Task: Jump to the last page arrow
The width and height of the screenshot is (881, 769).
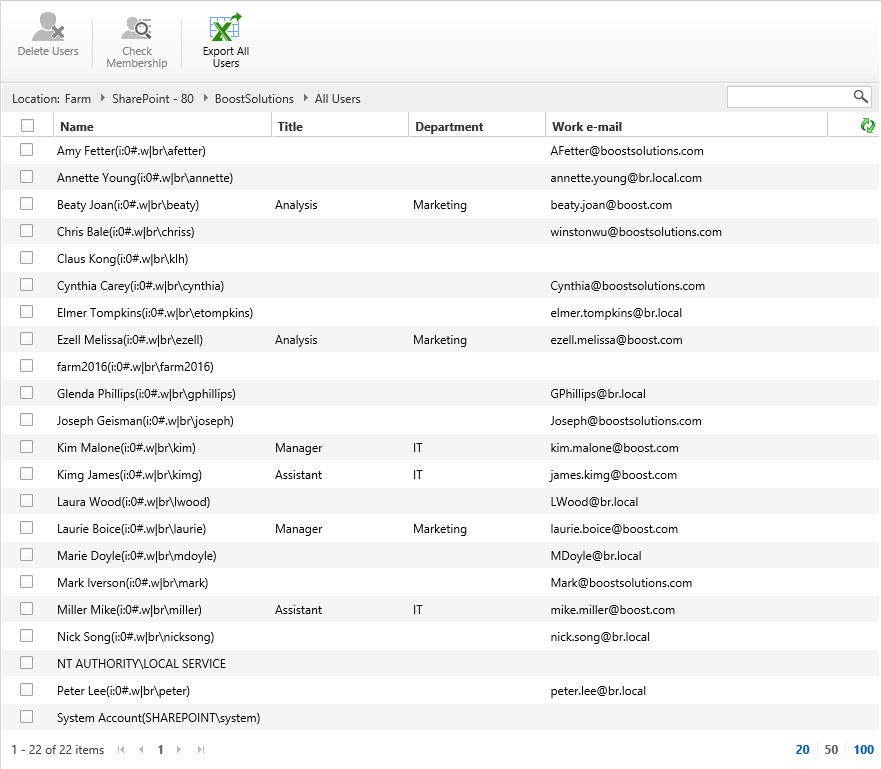Action: (x=201, y=749)
